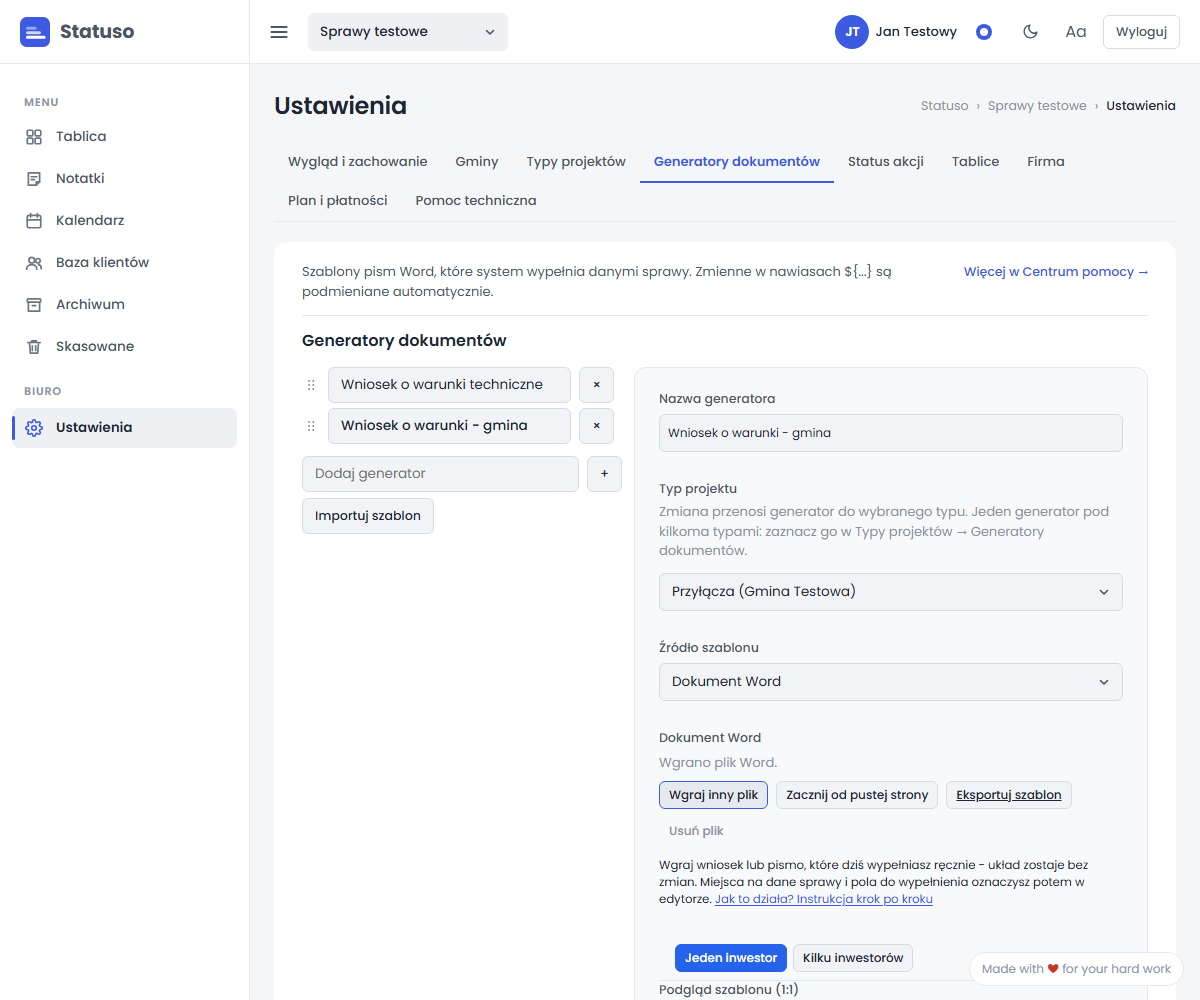The image size is (1200, 1000).
Task: Click the Wgraj inny plik button
Action: click(713, 796)
